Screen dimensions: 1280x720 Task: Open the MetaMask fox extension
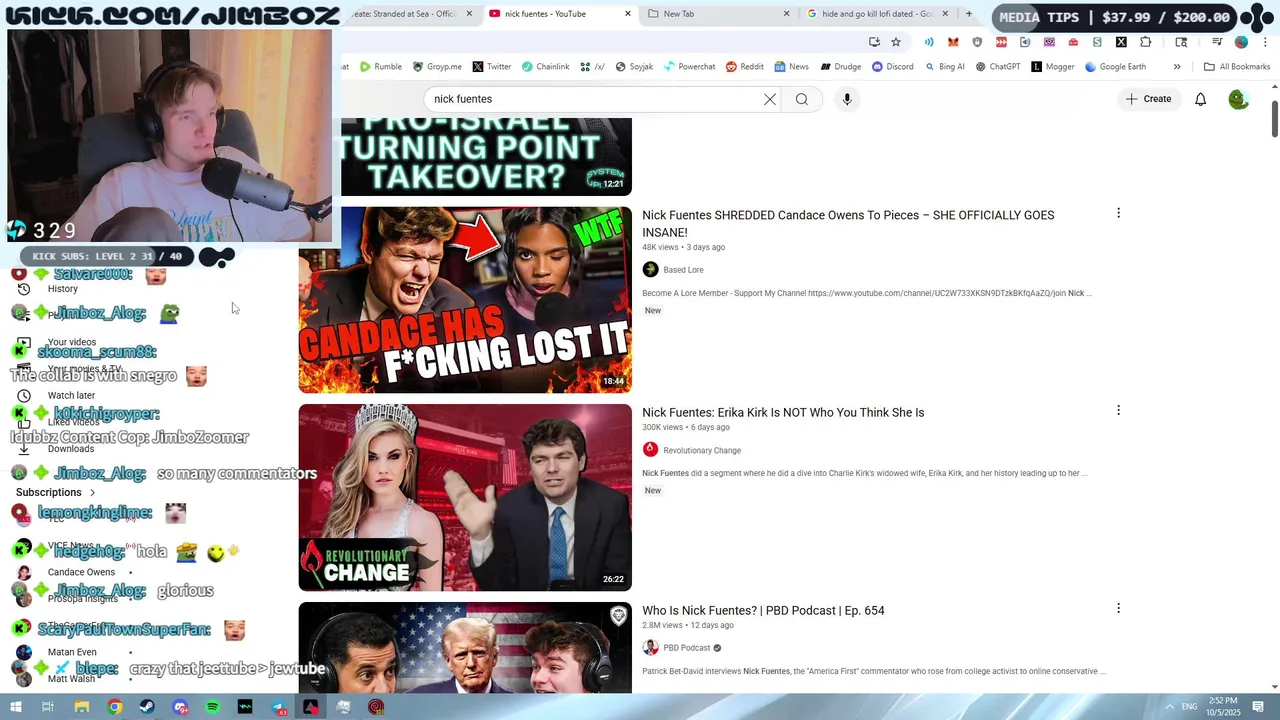click(x=953, y=42)
